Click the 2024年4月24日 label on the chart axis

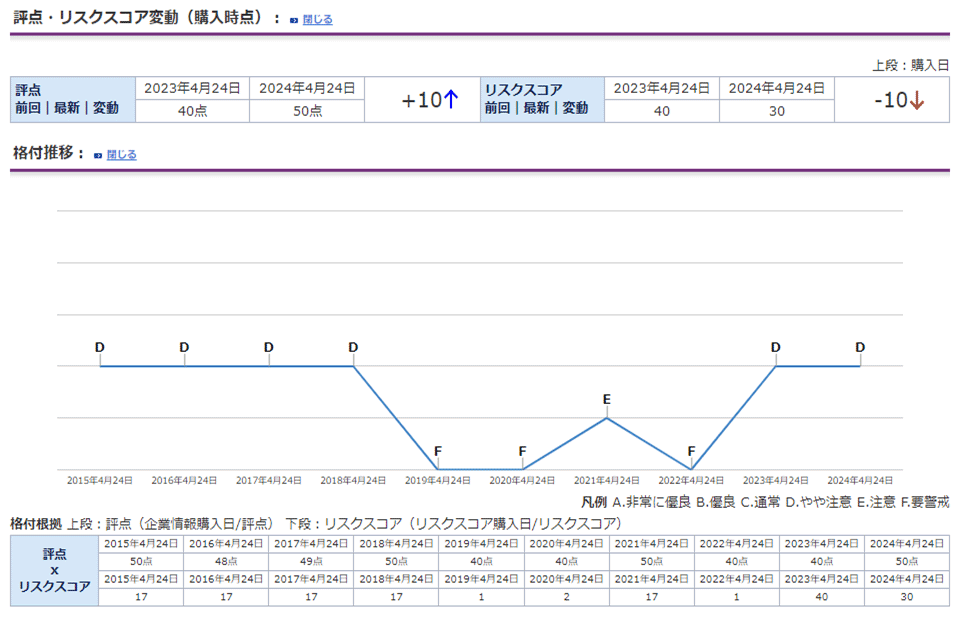coord(860,480)
